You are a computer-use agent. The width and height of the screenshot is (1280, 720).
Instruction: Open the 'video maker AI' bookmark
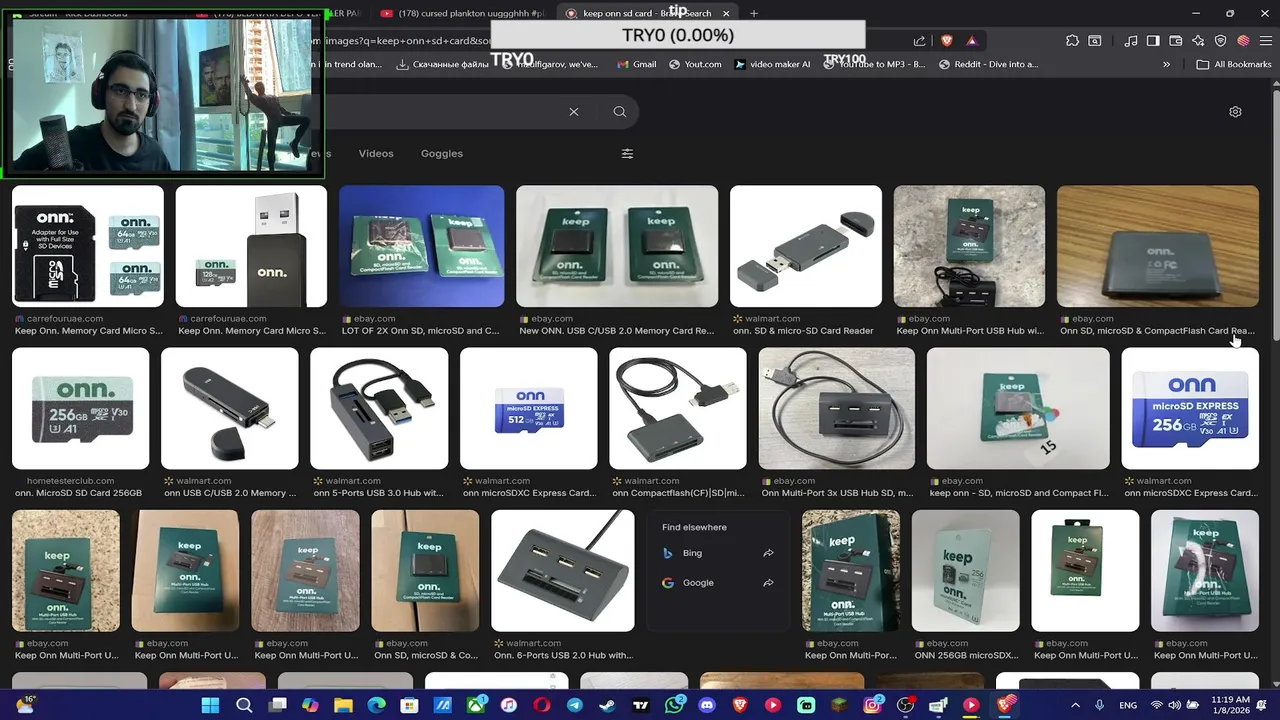tap(772, 64)
